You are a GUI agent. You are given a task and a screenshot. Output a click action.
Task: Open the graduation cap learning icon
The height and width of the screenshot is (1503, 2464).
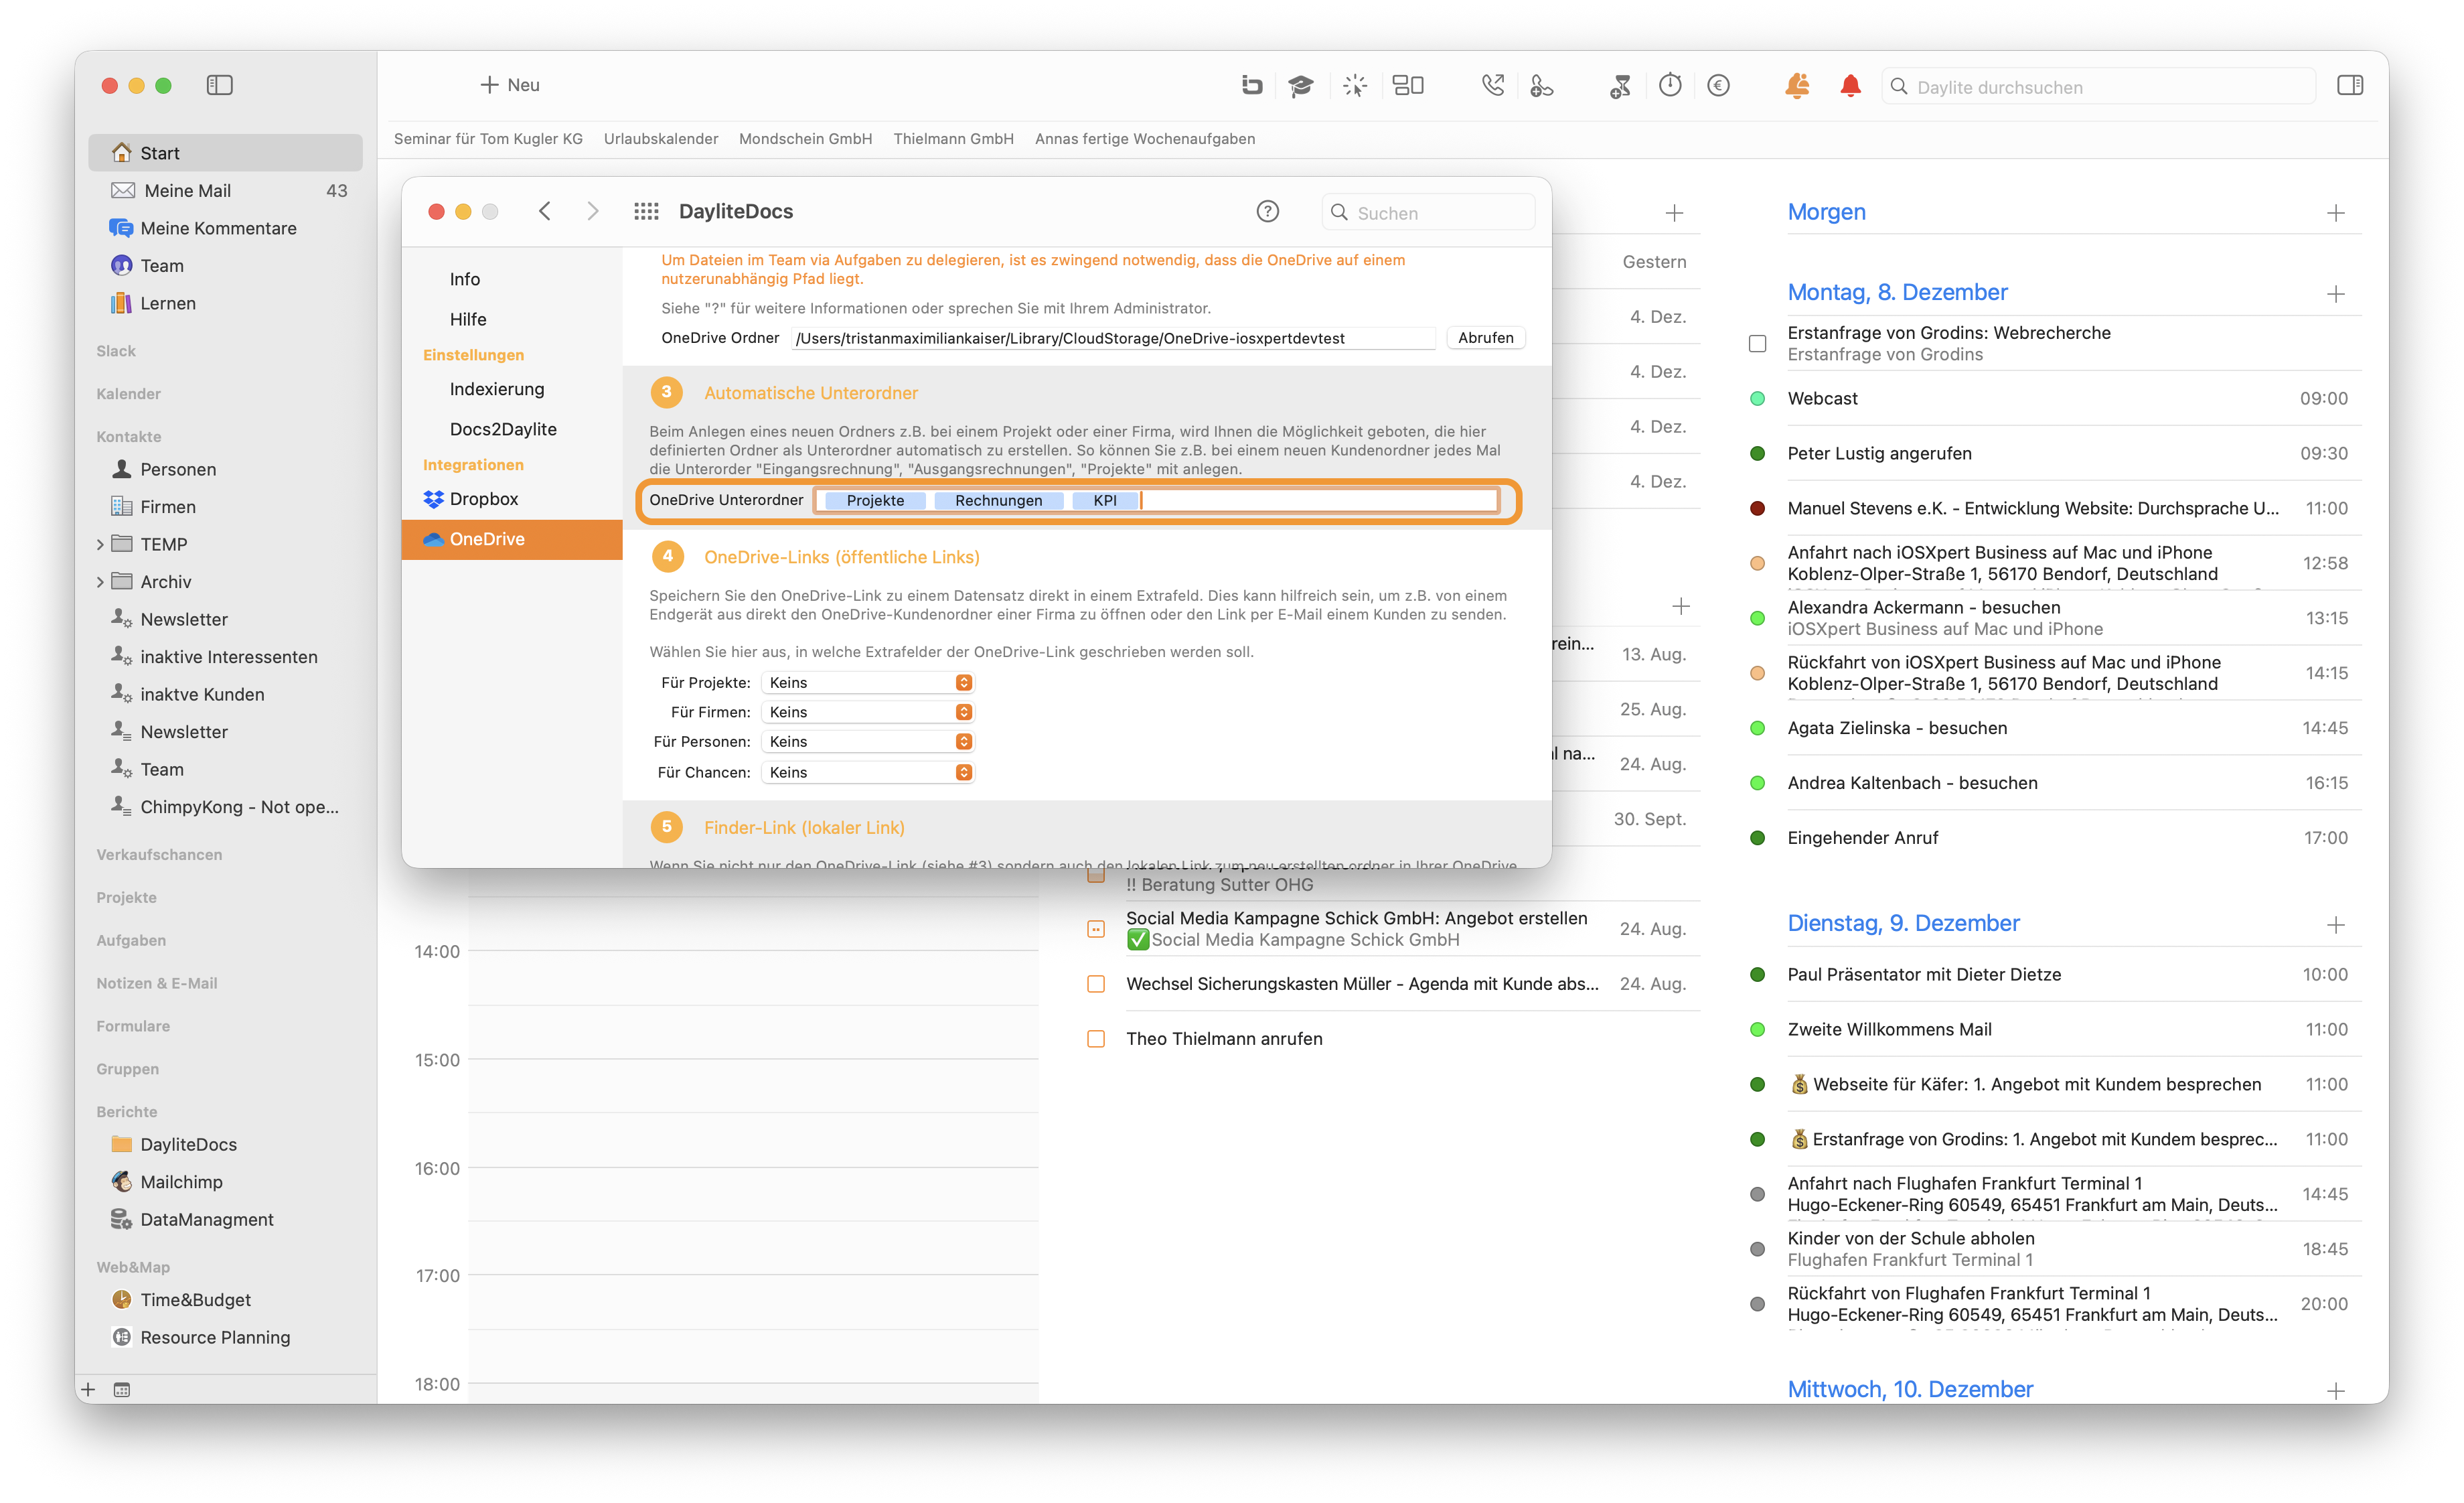point(1300,85)
